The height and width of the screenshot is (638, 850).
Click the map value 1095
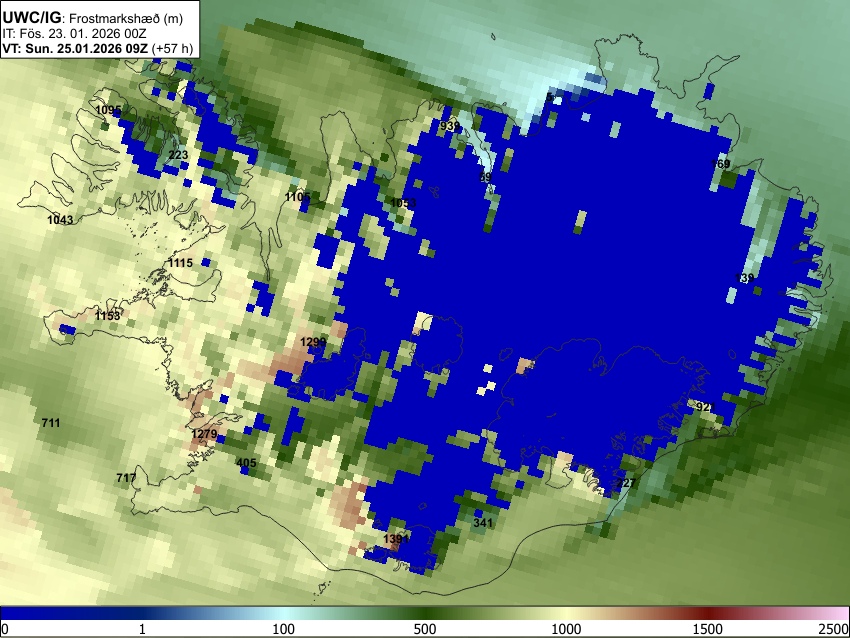coord(108,110)
